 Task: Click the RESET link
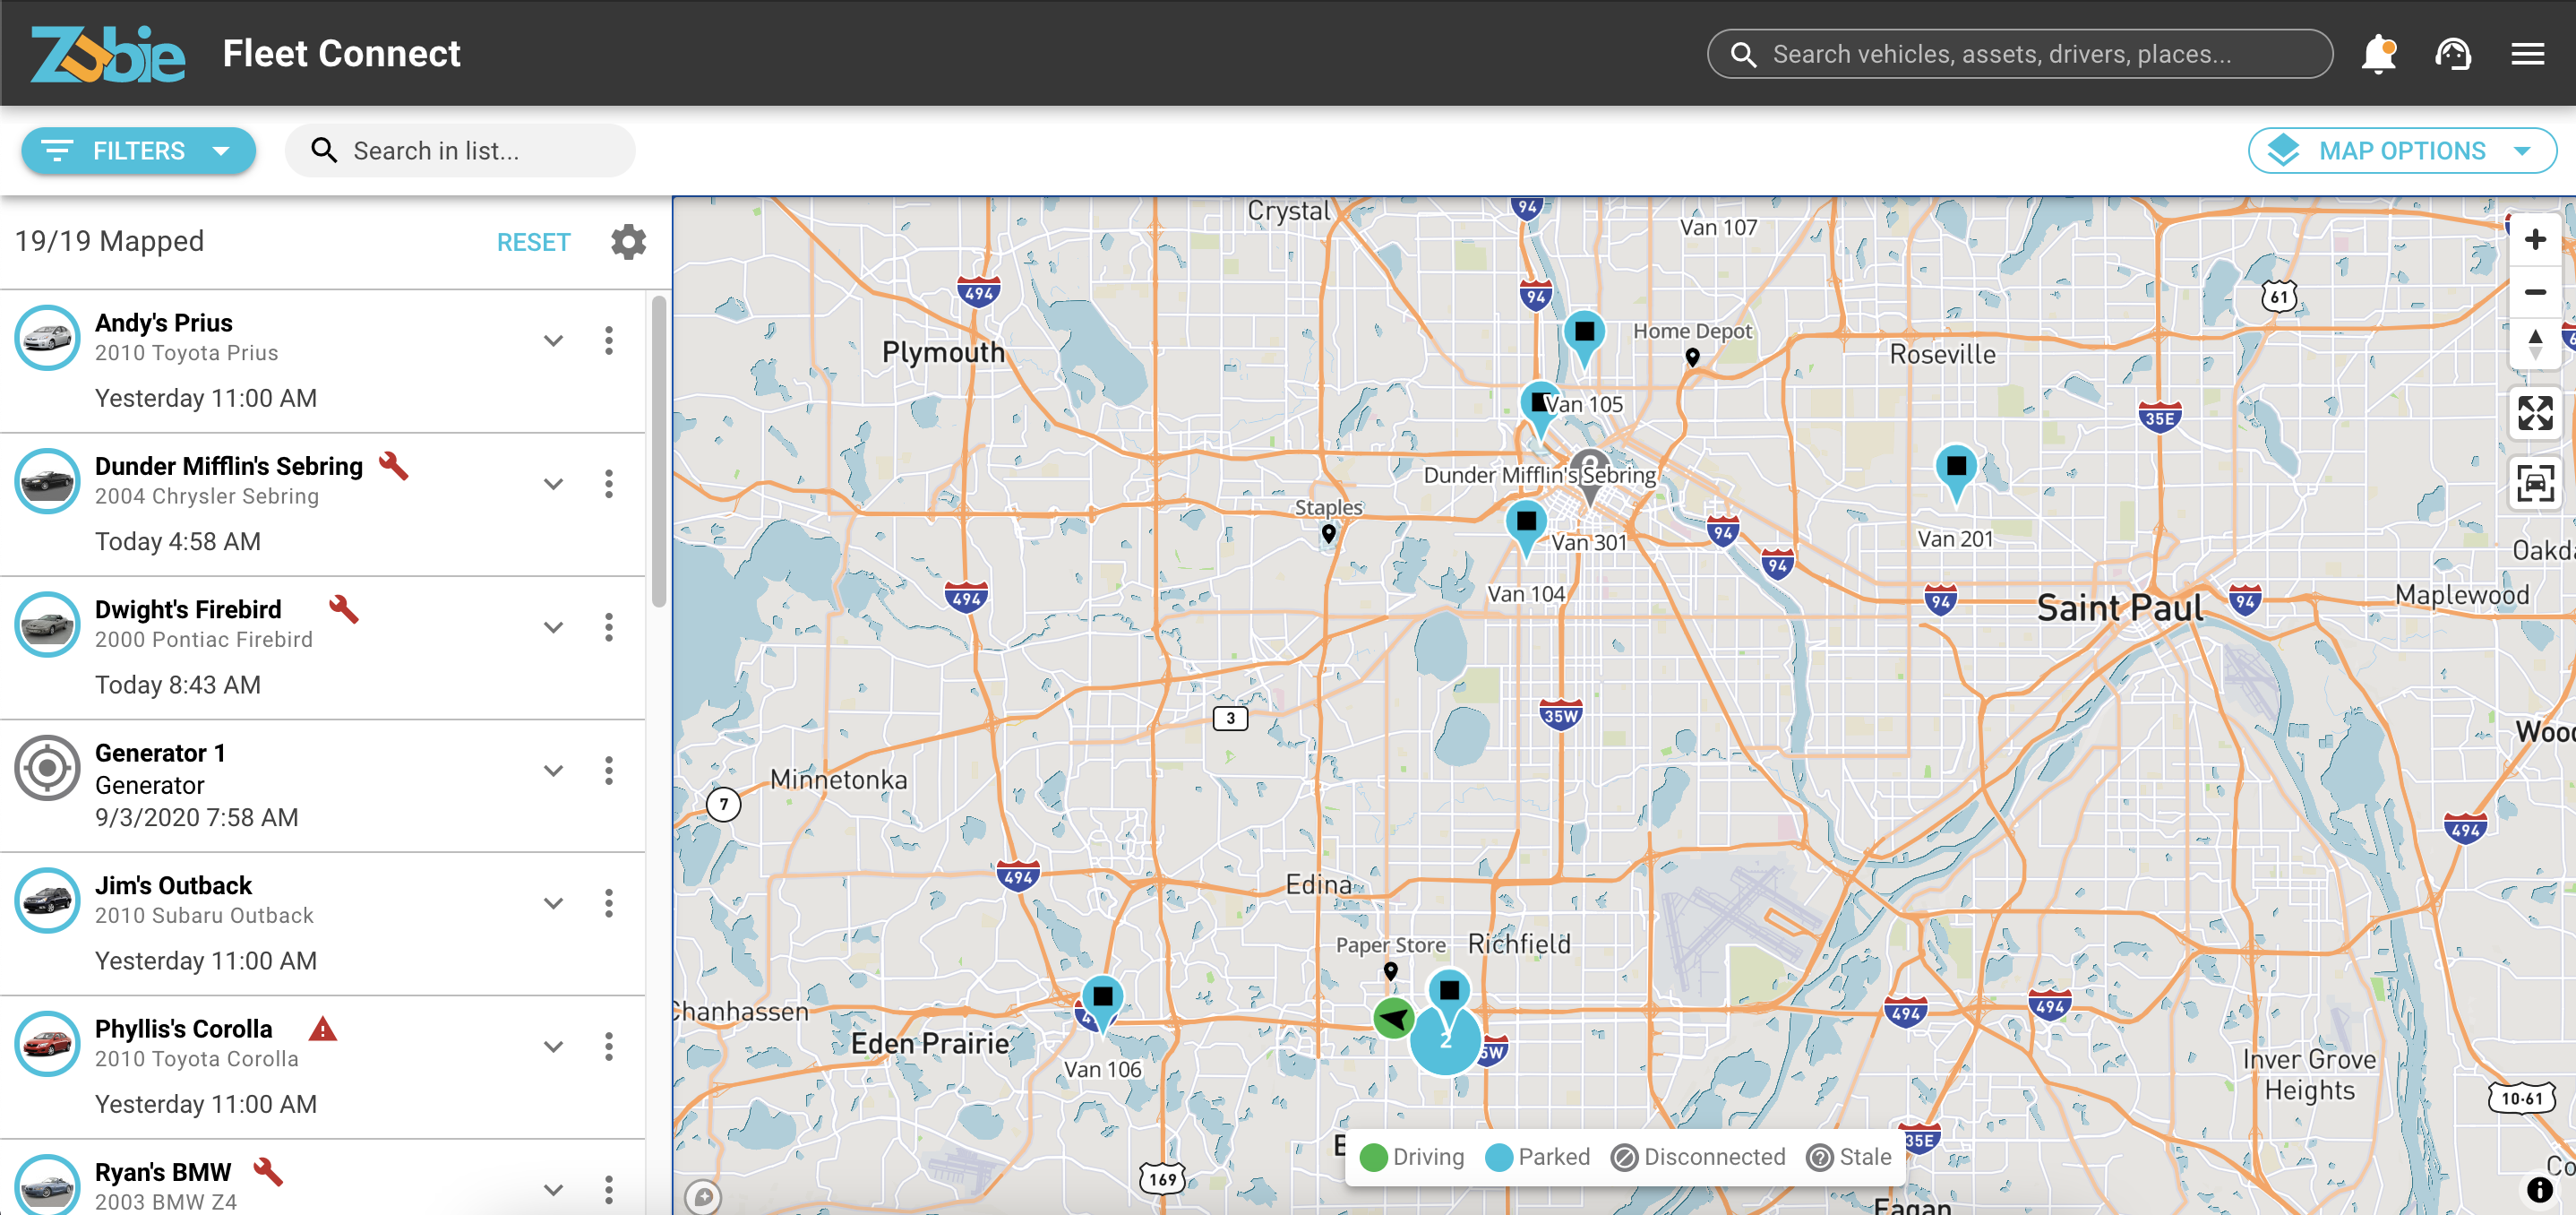[533, 243]
